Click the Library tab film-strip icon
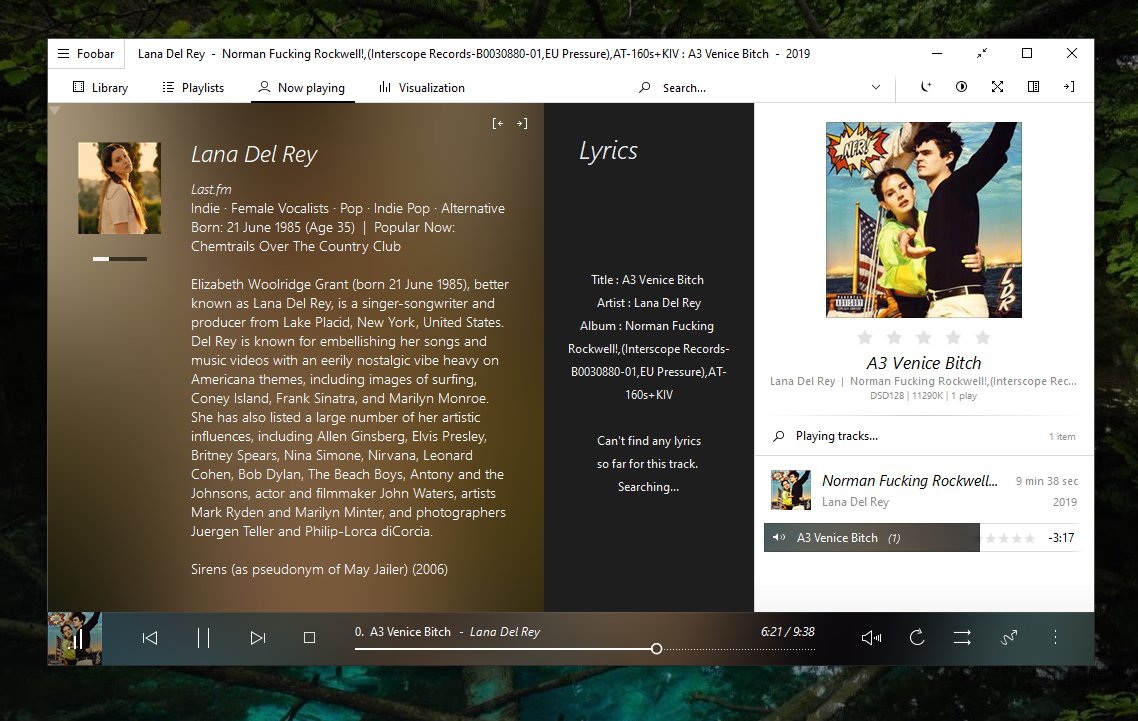This screenshot has width=1138, height=721. point(78,87)
